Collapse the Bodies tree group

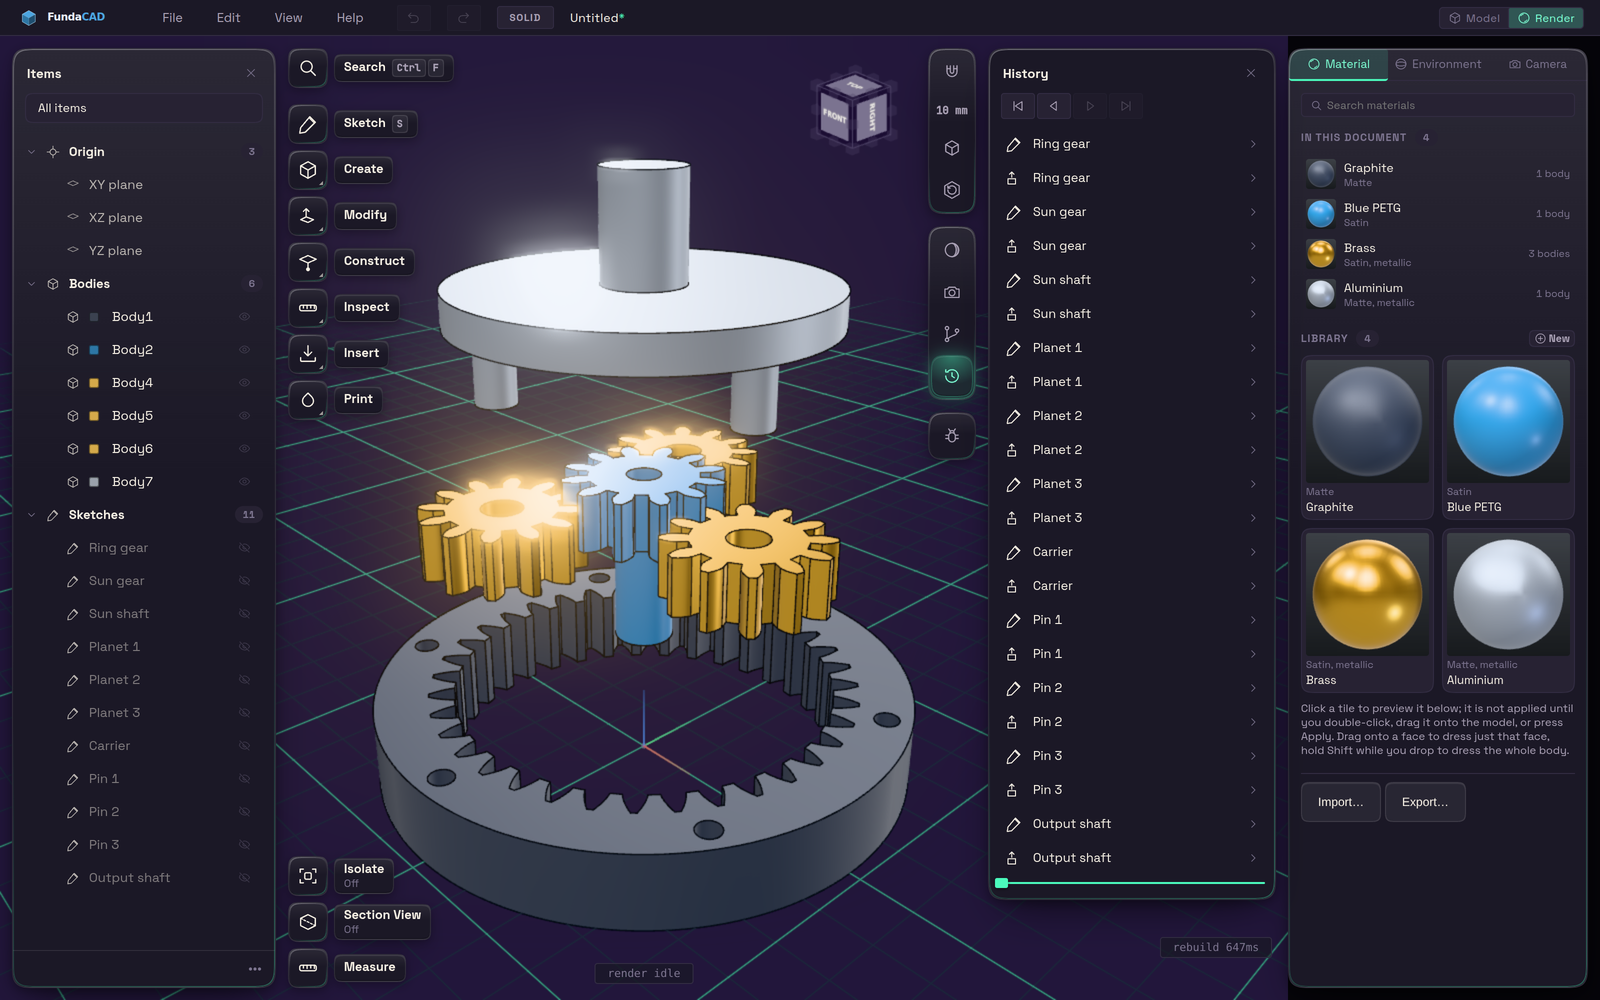32,284
